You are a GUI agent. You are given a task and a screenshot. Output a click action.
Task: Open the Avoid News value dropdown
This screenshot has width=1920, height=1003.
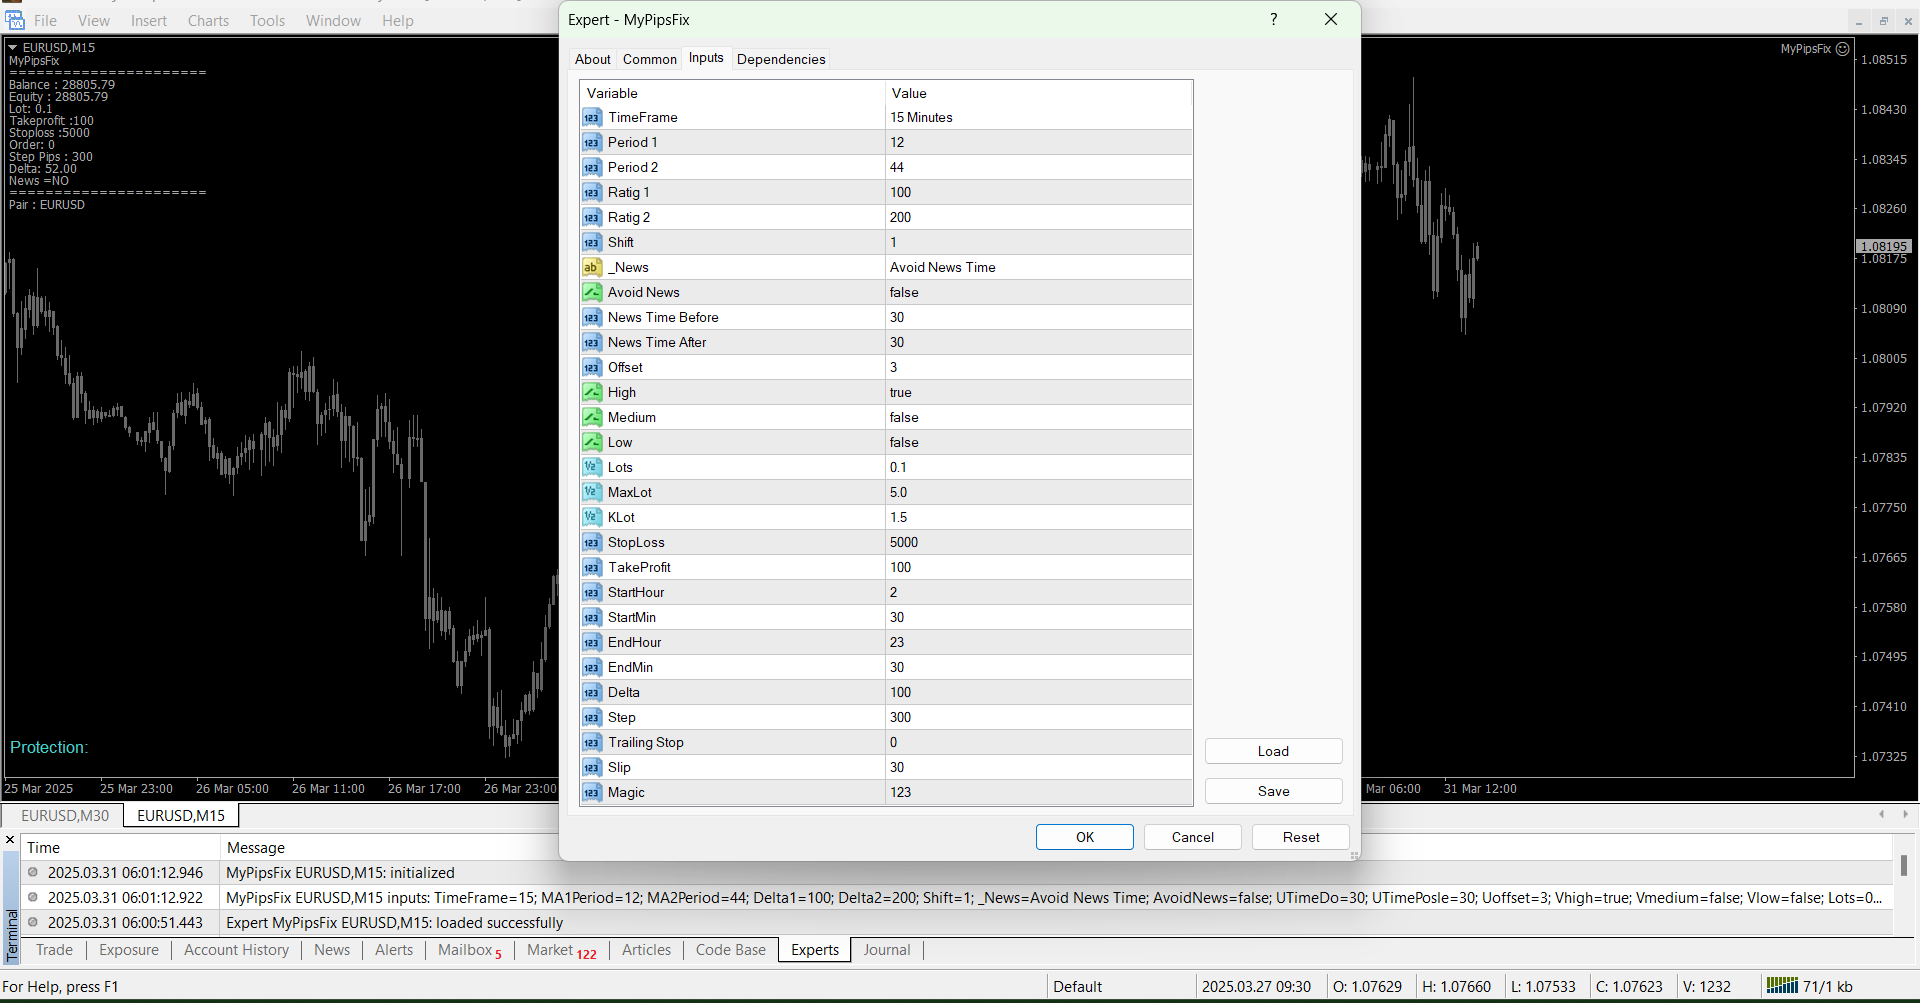1037,293
